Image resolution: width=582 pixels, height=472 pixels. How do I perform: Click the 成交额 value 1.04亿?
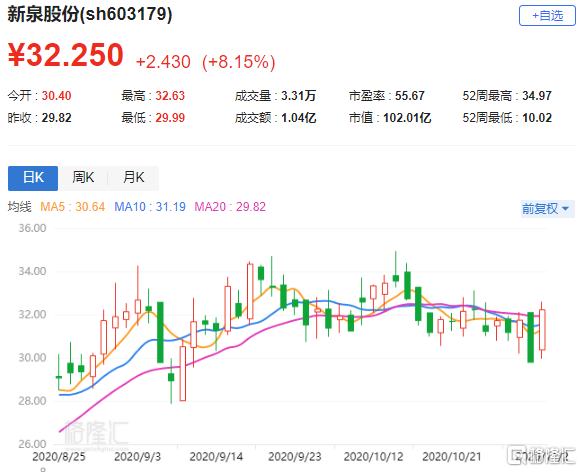[x=298, y=118]
